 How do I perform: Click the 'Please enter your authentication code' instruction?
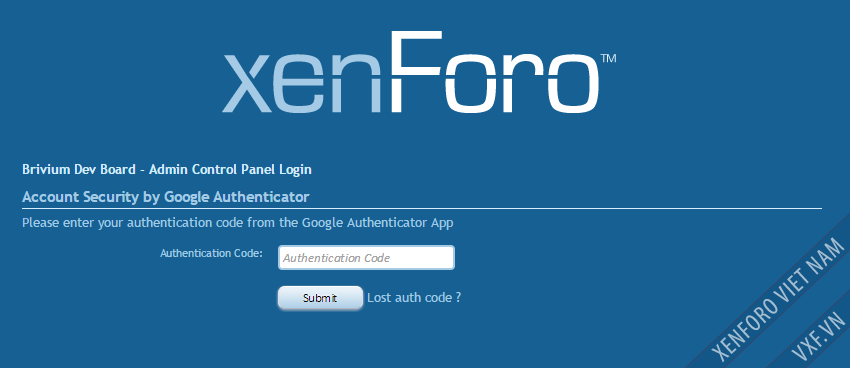coord(237,223)
